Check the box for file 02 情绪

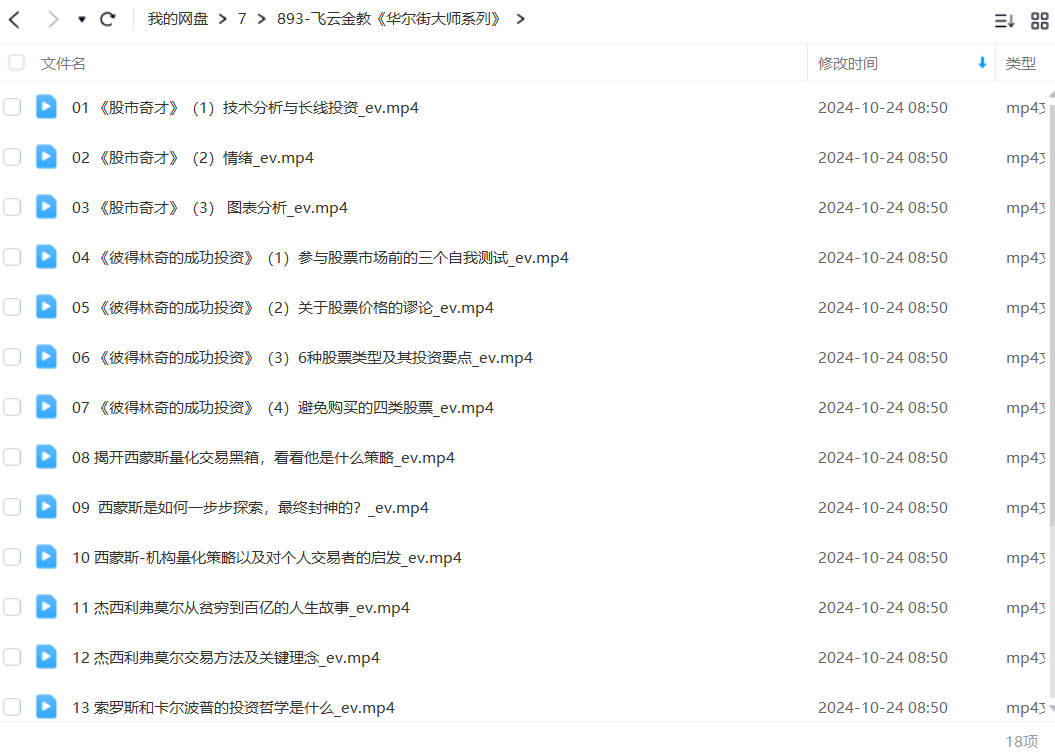(x=12, y=157)
